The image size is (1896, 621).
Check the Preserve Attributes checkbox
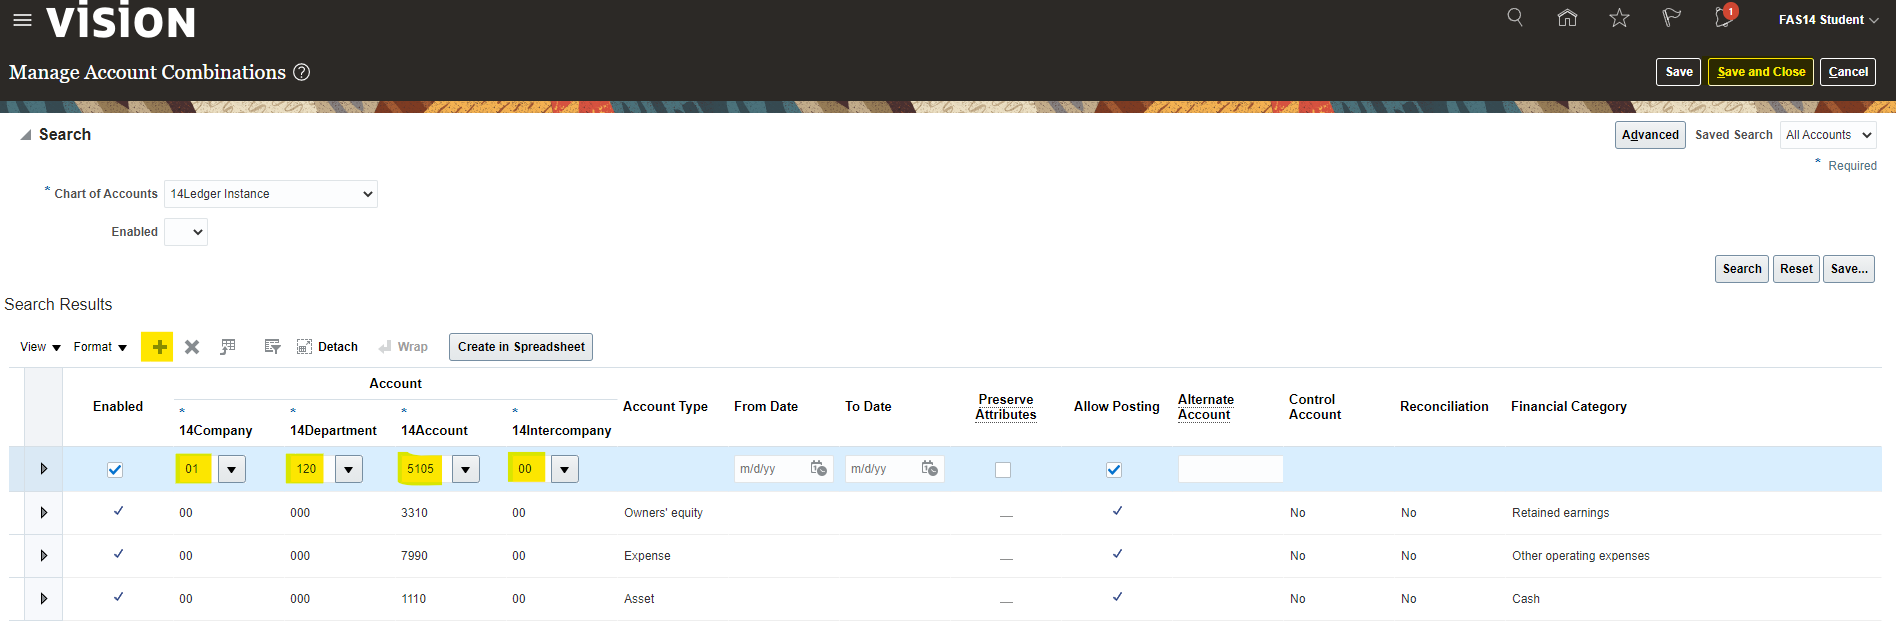pos(1003,470)
